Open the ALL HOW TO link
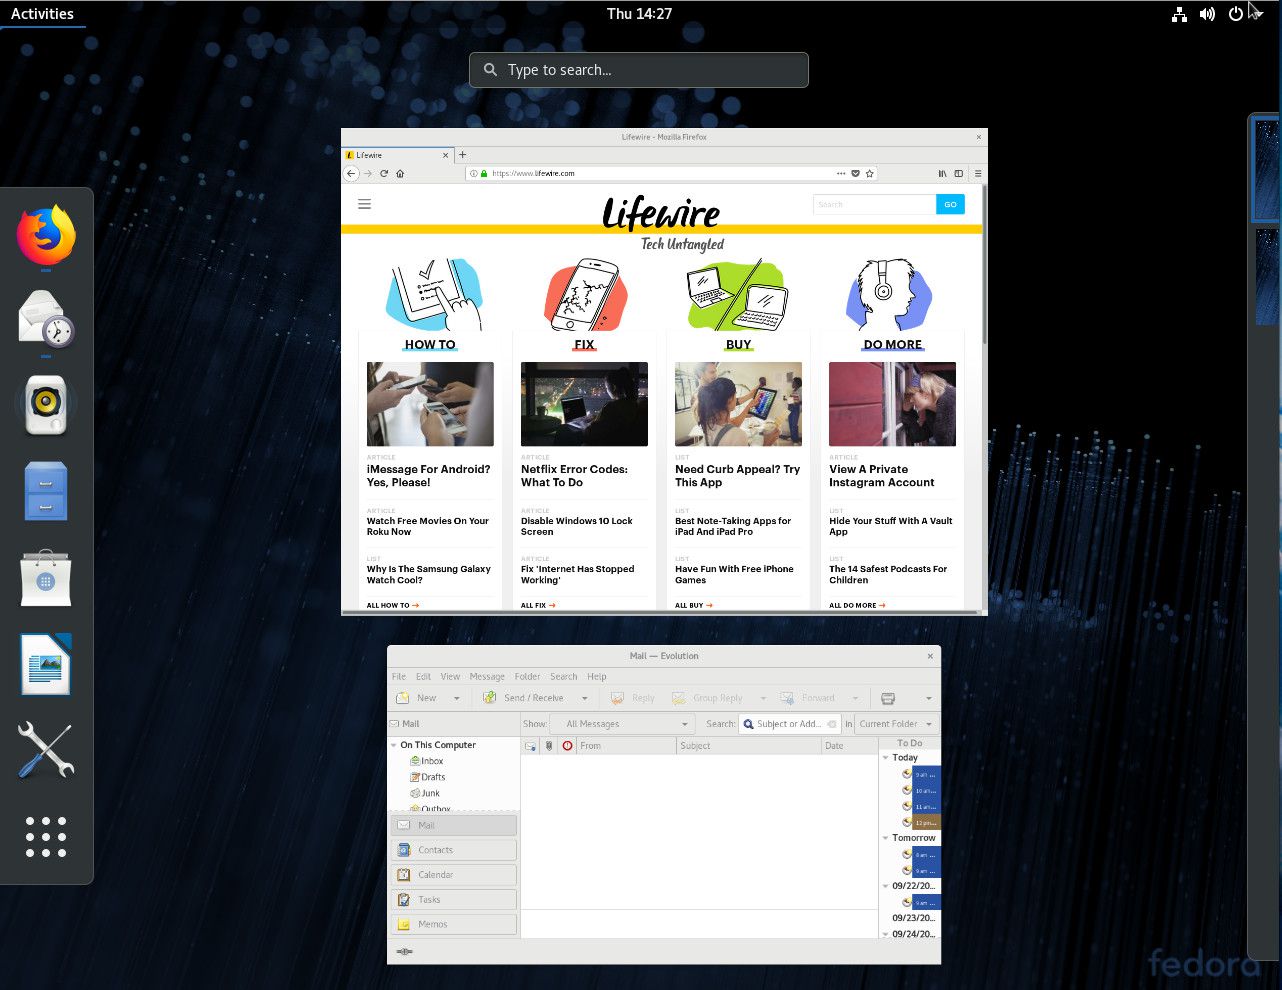The image size is (1282, 990). 393,605
